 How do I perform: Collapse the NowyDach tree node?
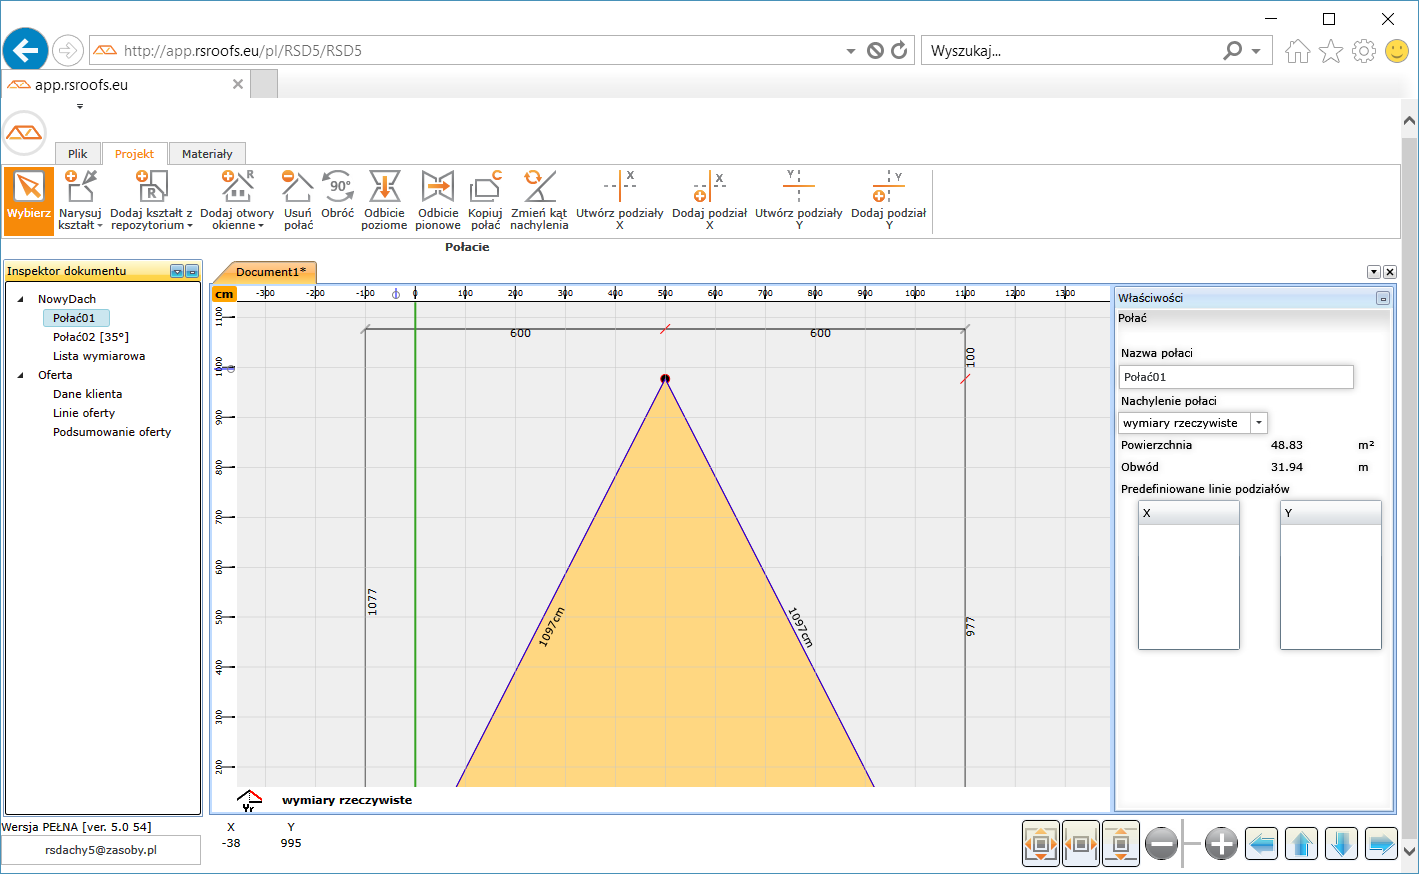(x=21, y=299)
